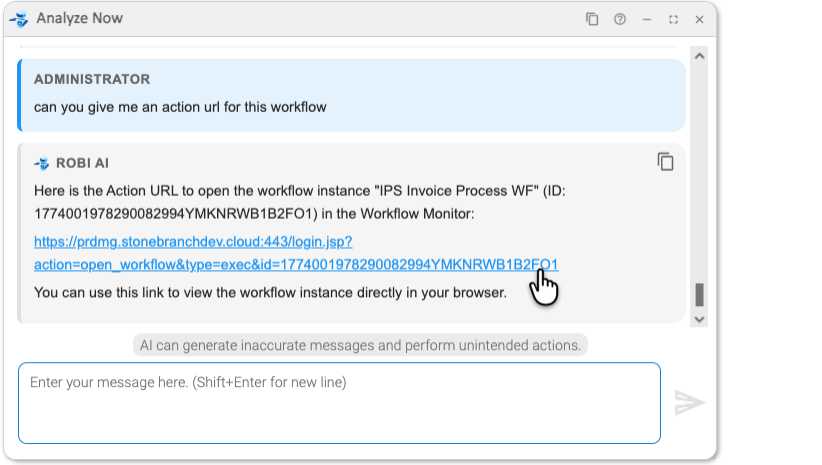The image size is (822, 465).
Task: Click the AI inaccurate messages disclaimer
Action: pos(360,345)
